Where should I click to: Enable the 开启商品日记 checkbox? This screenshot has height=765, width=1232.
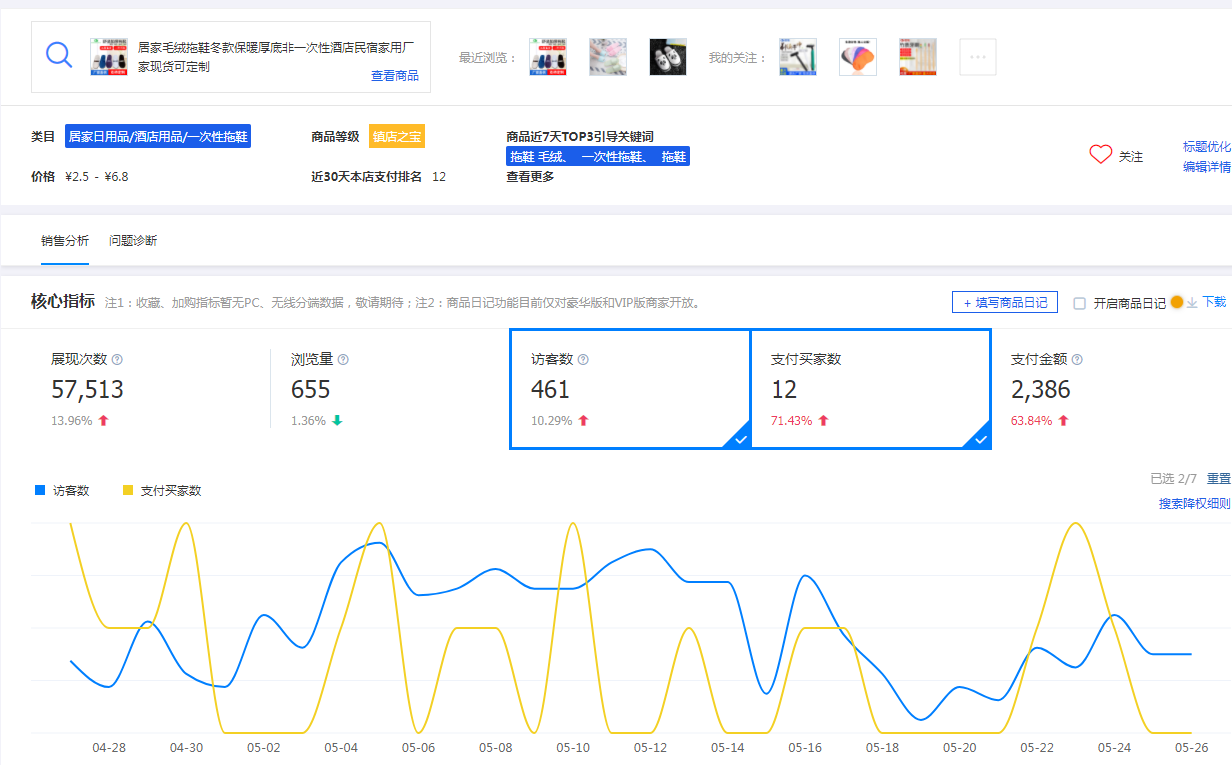point(1079,303)
